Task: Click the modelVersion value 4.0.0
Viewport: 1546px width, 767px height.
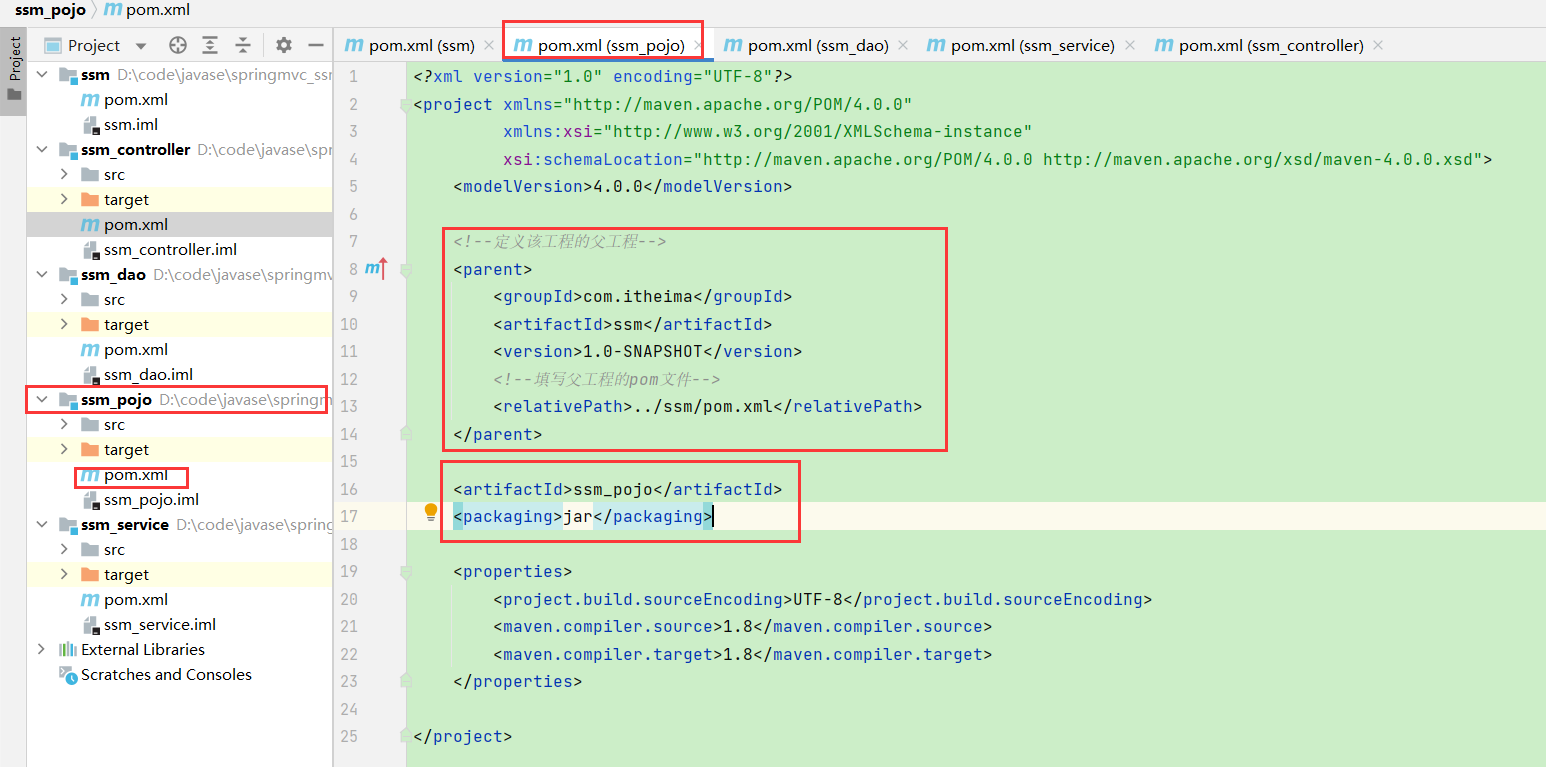Action: [x=618, y=186]
